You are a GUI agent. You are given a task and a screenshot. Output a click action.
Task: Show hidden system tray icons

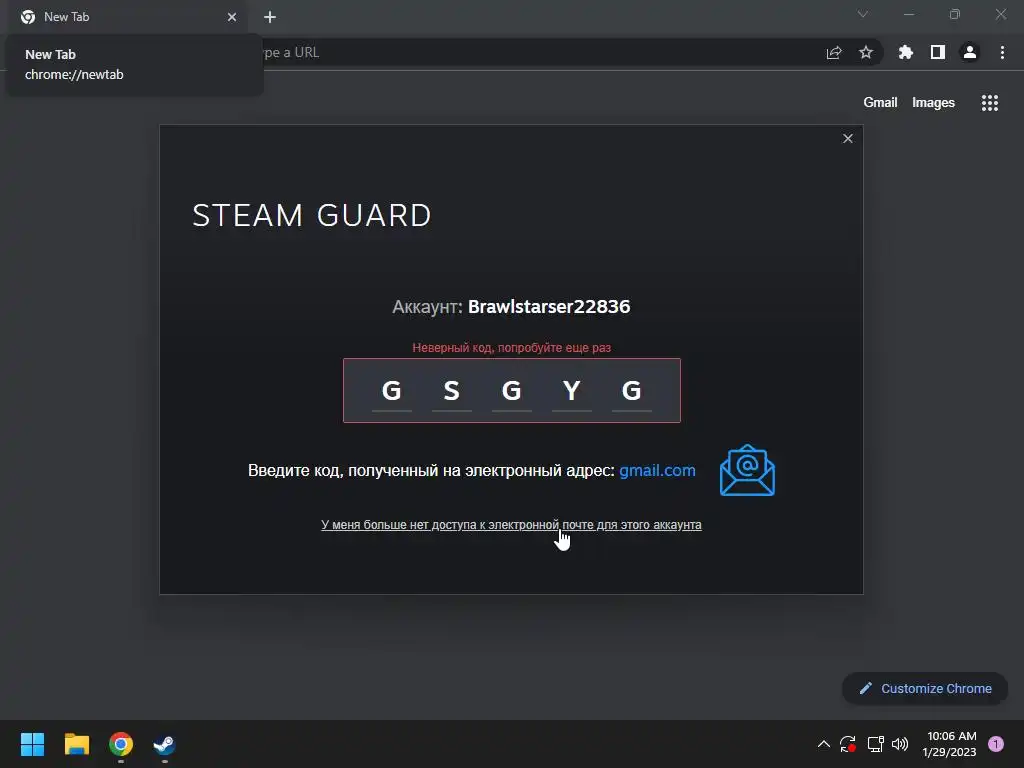coord(824,744)
